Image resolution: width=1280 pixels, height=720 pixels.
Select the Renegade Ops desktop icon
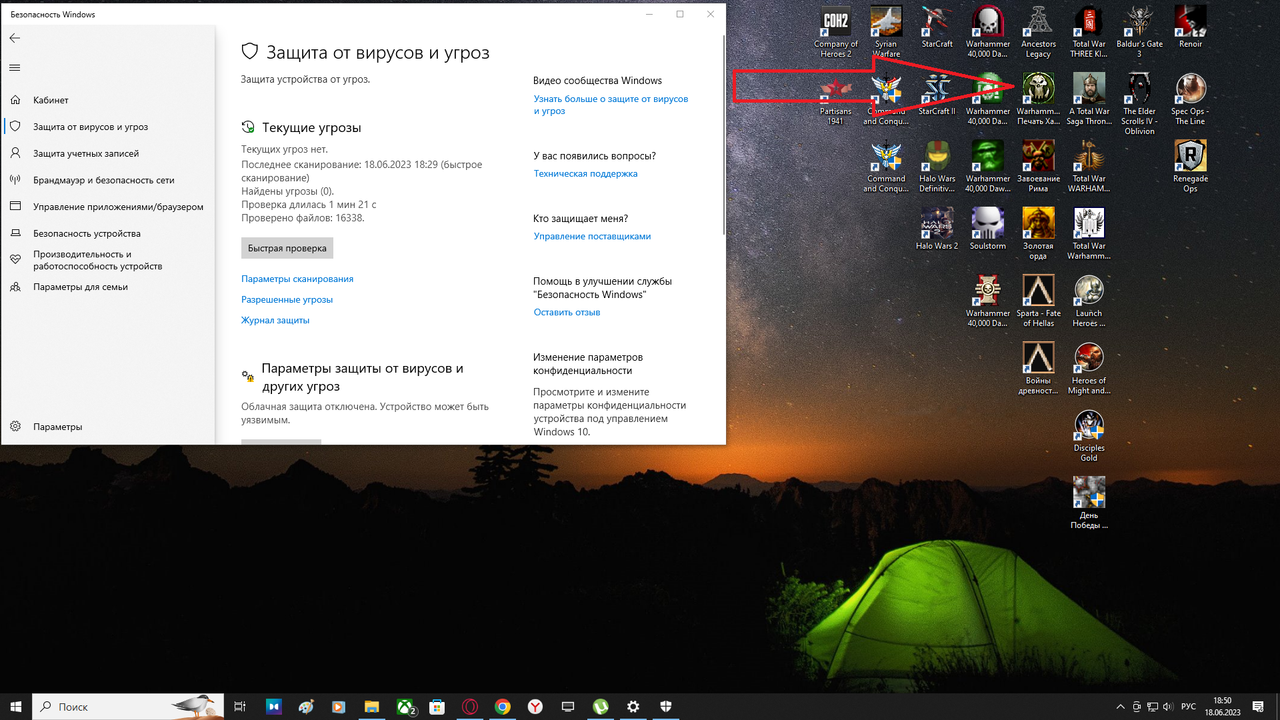click(x=1190, y=166)
